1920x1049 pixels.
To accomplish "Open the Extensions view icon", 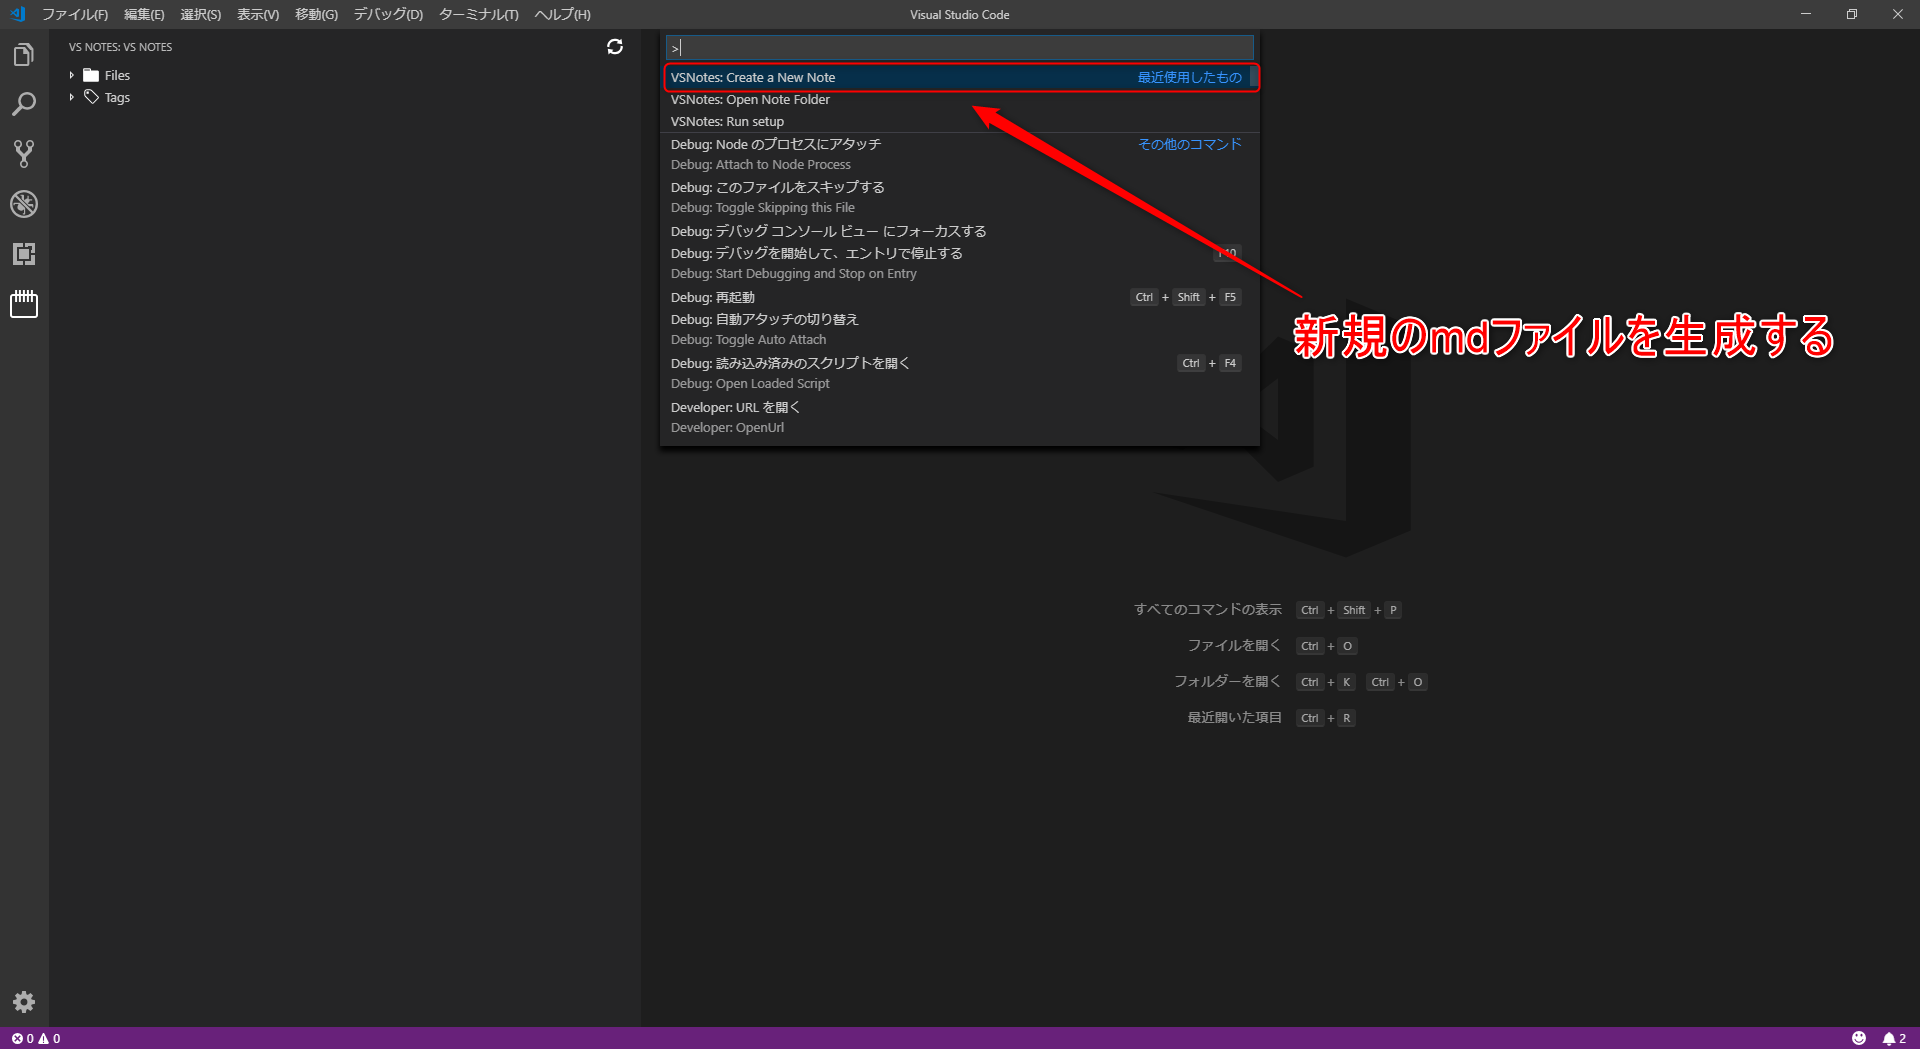I will tap(24, 254).
